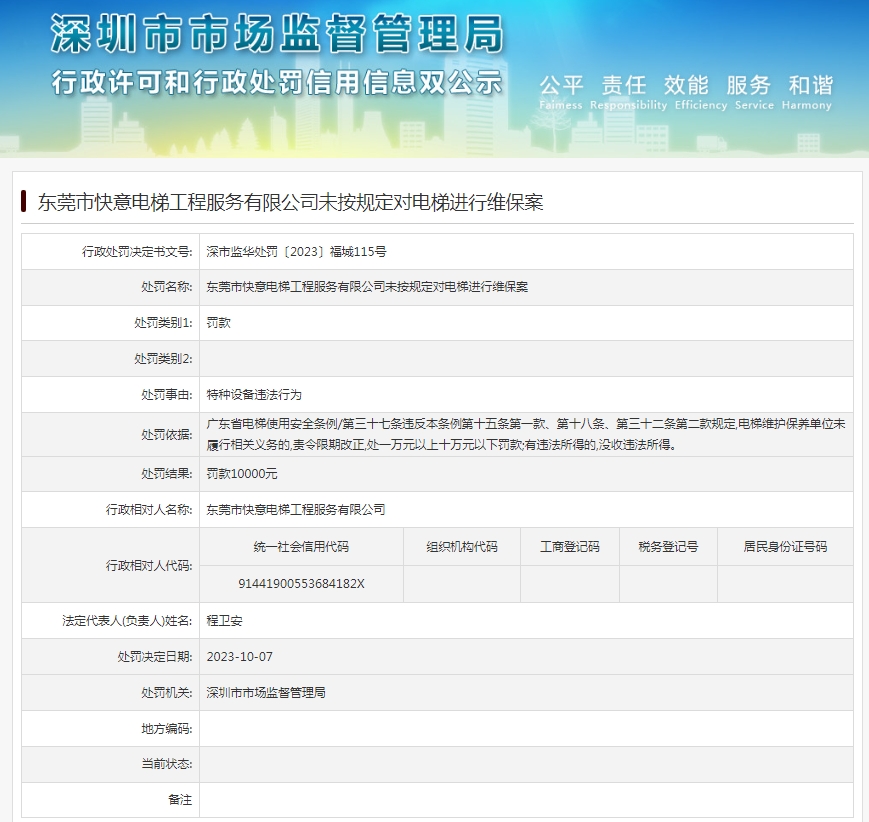Viewport: 869px width, 822px height.
Task: Select the 处罚机关 label
Action: click(x=167, y=693)
